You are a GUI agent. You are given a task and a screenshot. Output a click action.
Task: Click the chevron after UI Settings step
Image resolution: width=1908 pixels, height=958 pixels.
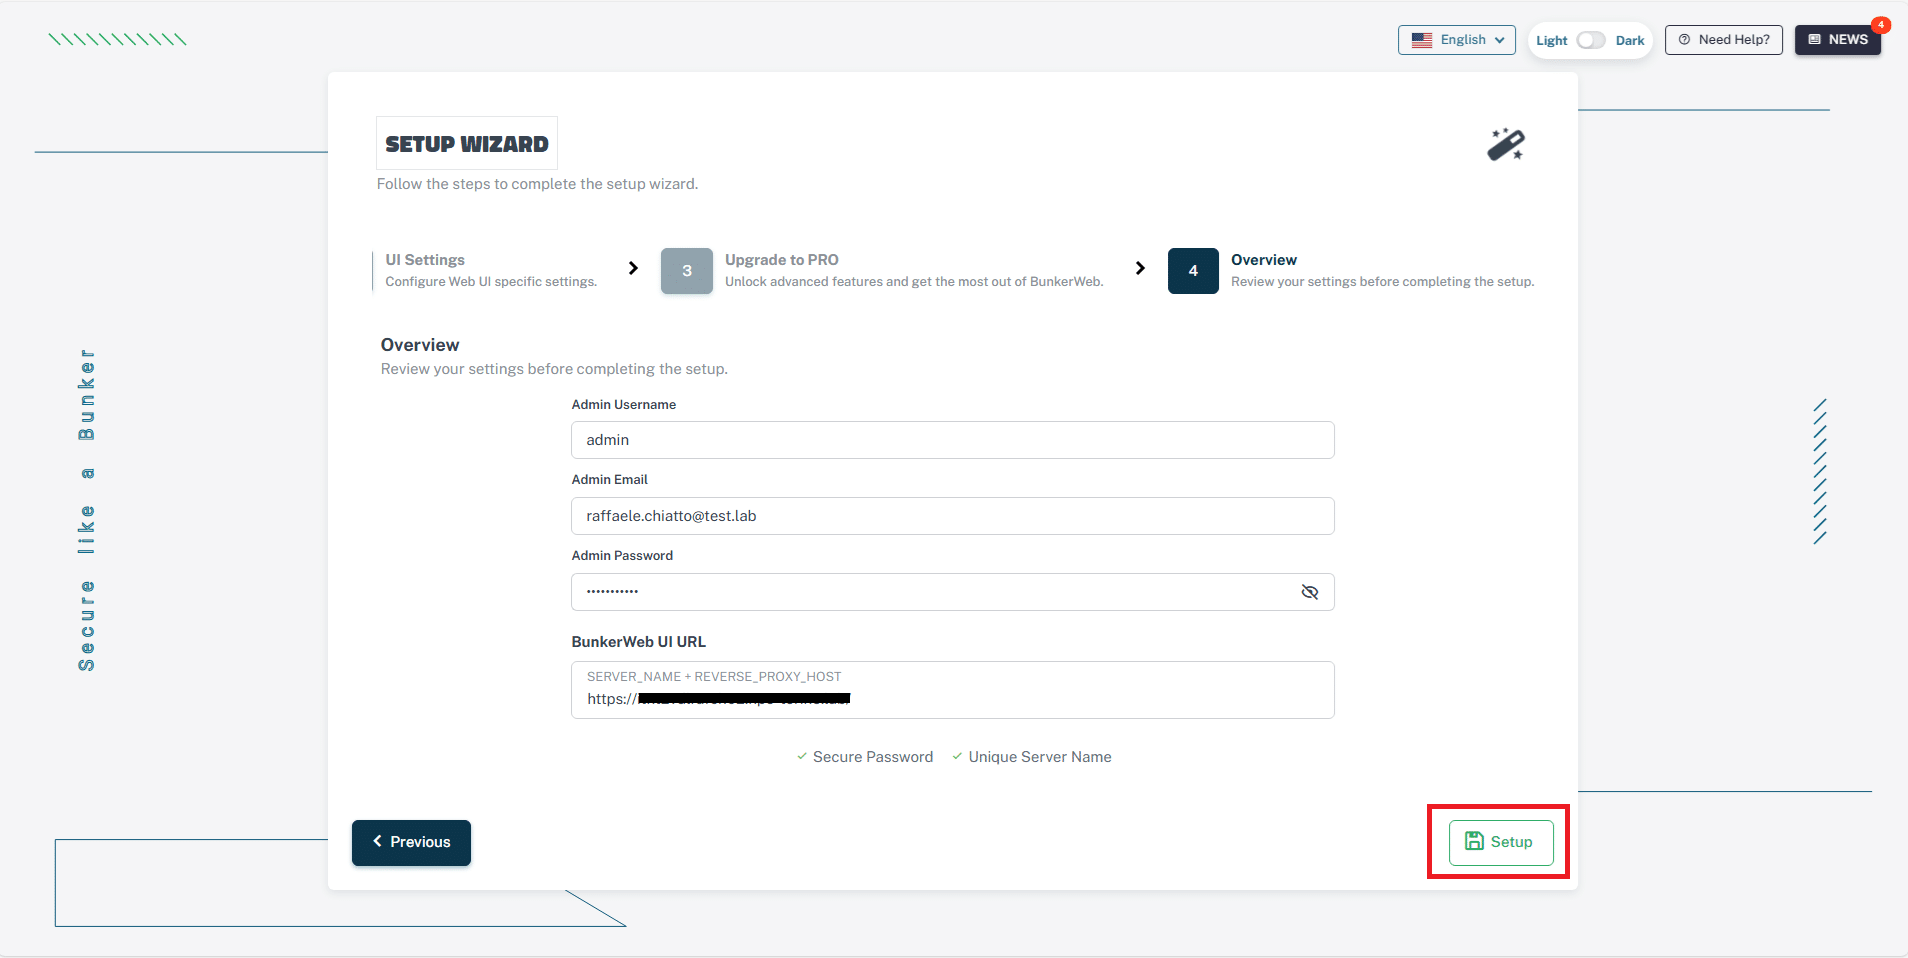click(633, 268)
